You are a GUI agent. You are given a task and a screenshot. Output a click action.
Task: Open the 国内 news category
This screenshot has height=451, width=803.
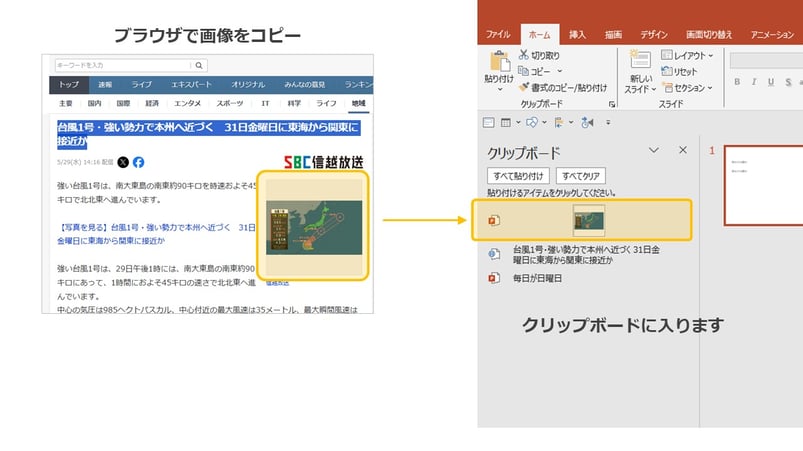pyautogui.click(x=94, y=103)
